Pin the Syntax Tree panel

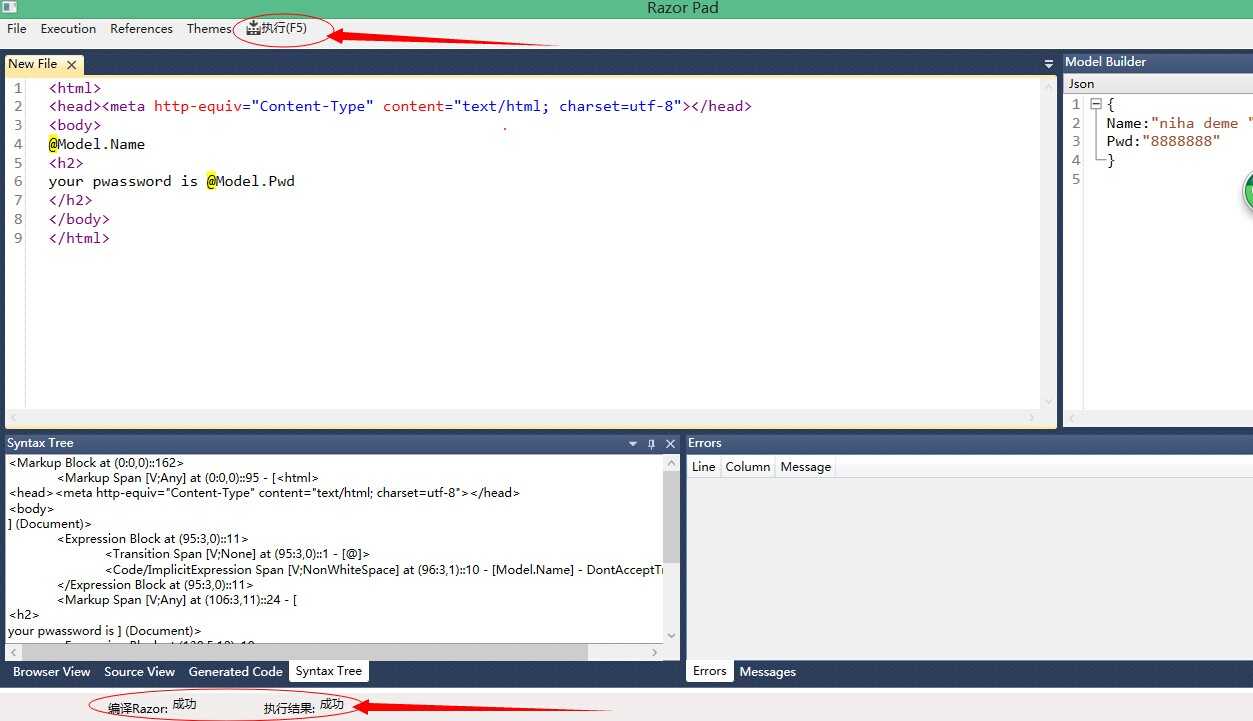[x=652, y=444]
